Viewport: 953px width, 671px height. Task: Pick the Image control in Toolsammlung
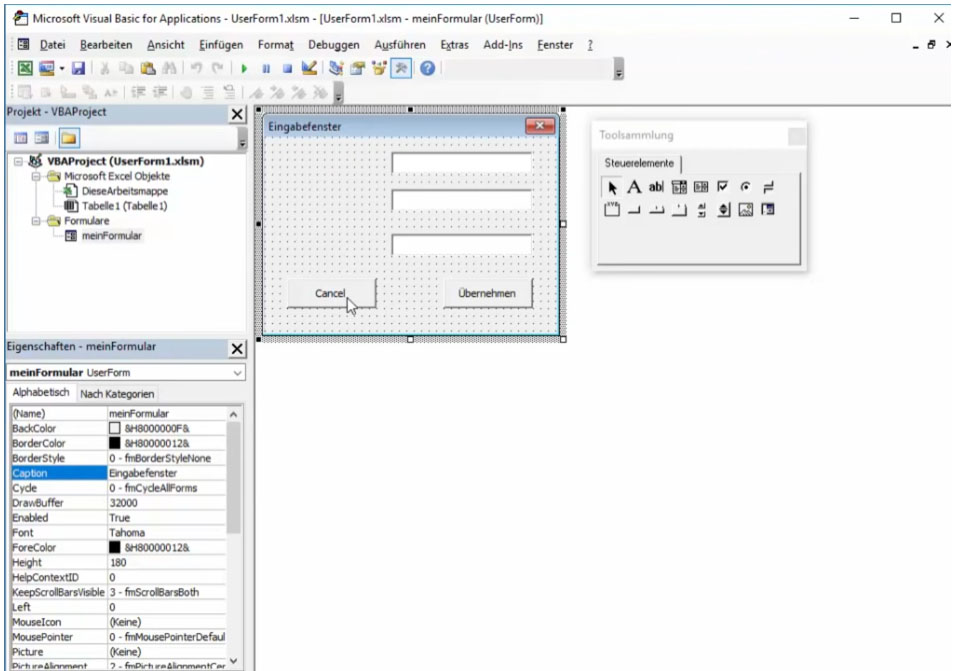click(746, 210)
